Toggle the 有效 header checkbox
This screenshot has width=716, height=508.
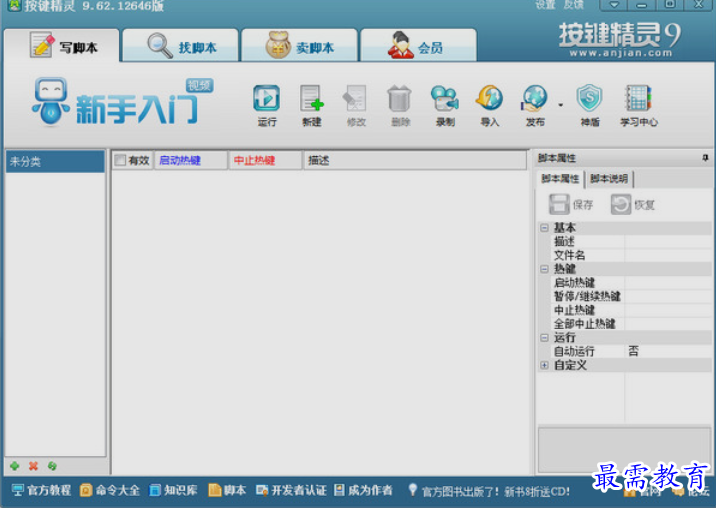click(x=120, y=160)
